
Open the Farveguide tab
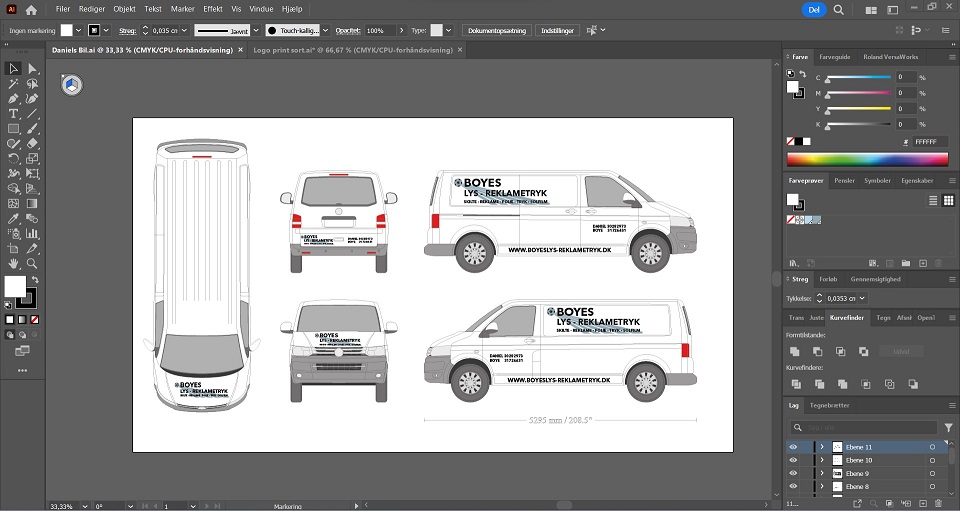[834, 57]
